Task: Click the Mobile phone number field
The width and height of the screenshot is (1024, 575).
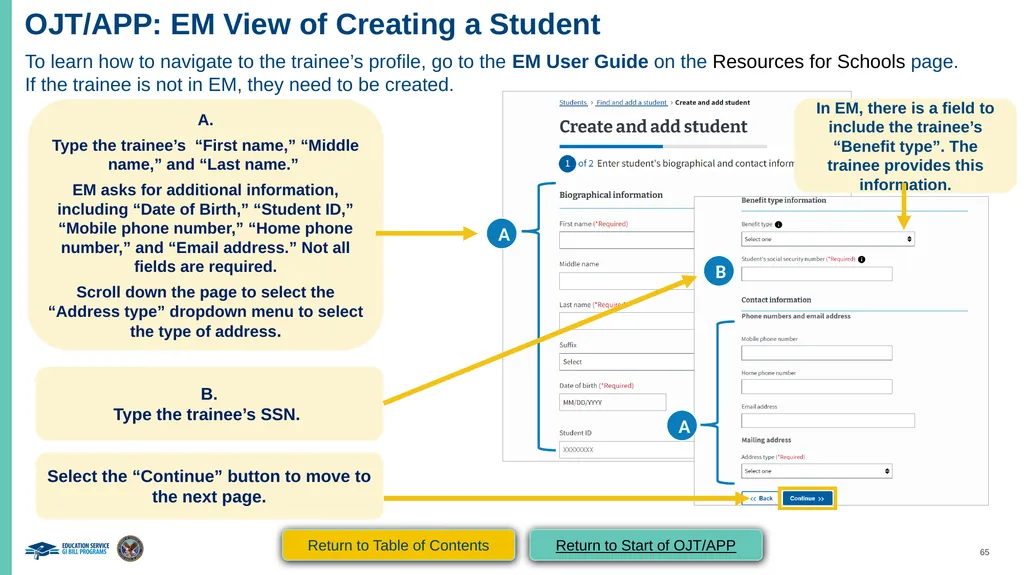Action: tap(816, 353)
